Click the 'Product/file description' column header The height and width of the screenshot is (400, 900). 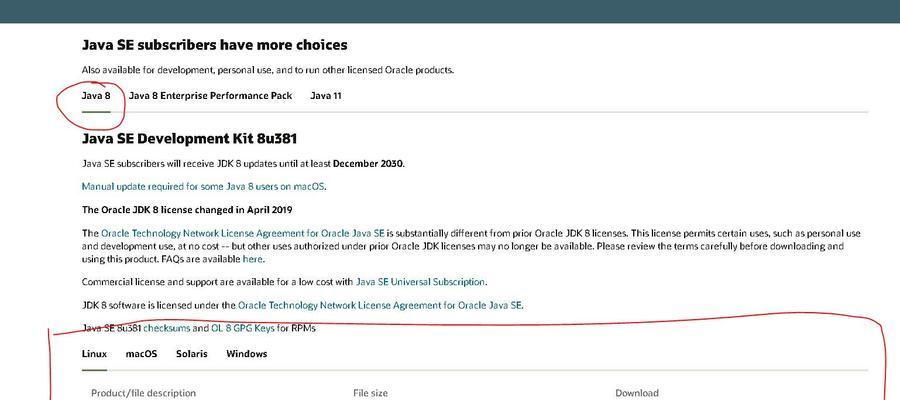143,393
